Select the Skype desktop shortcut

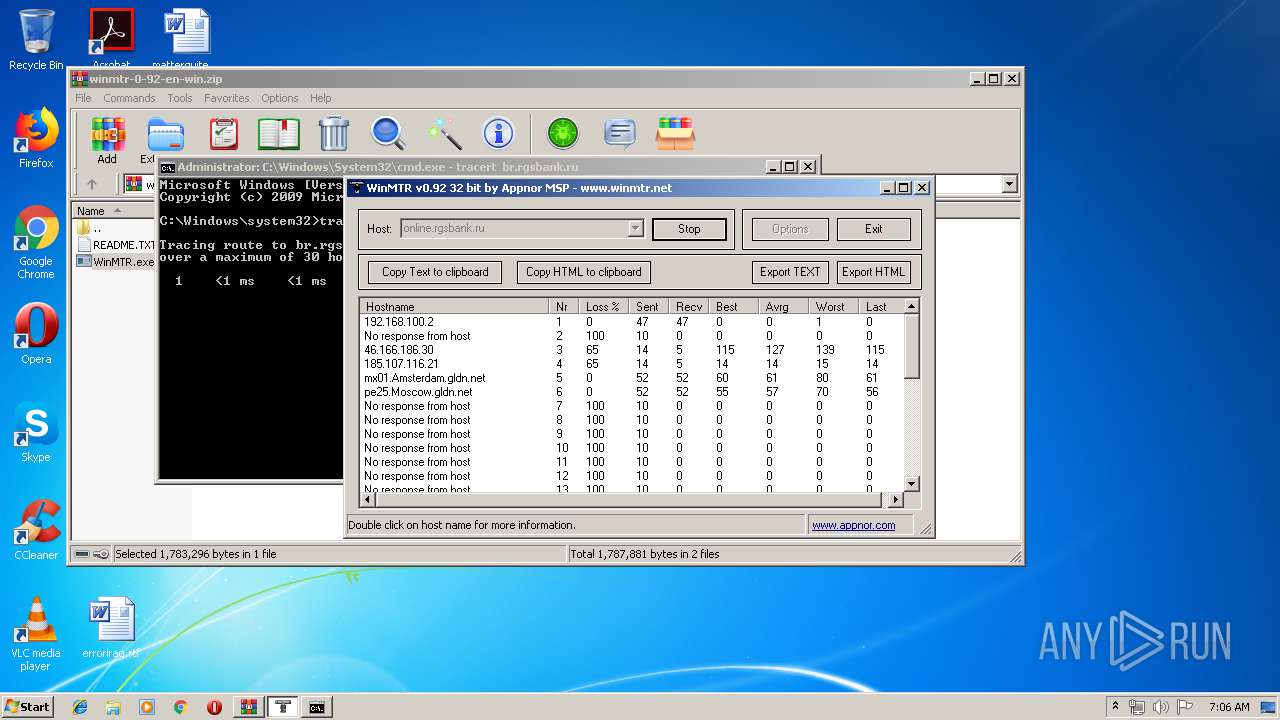point(36,433)
